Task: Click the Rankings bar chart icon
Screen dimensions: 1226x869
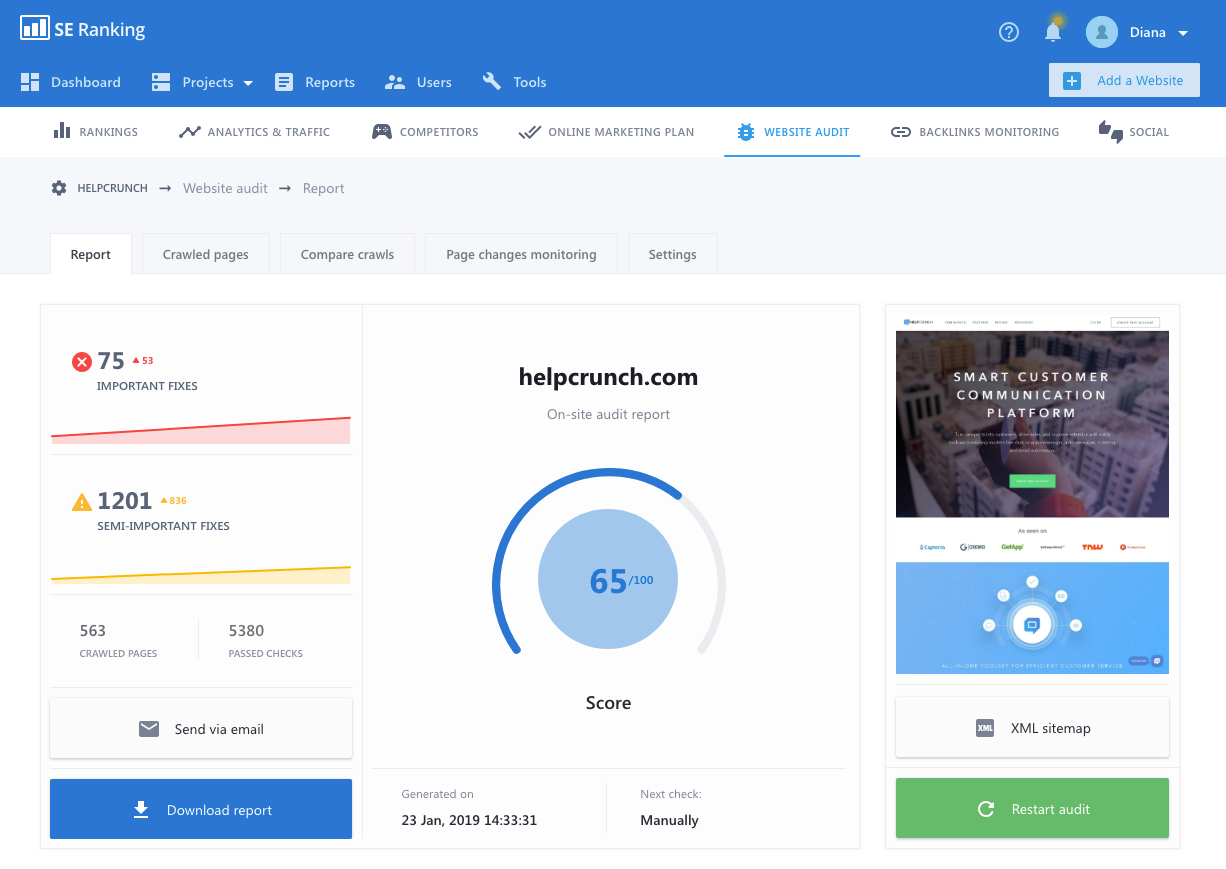Action: coord(61,131)
